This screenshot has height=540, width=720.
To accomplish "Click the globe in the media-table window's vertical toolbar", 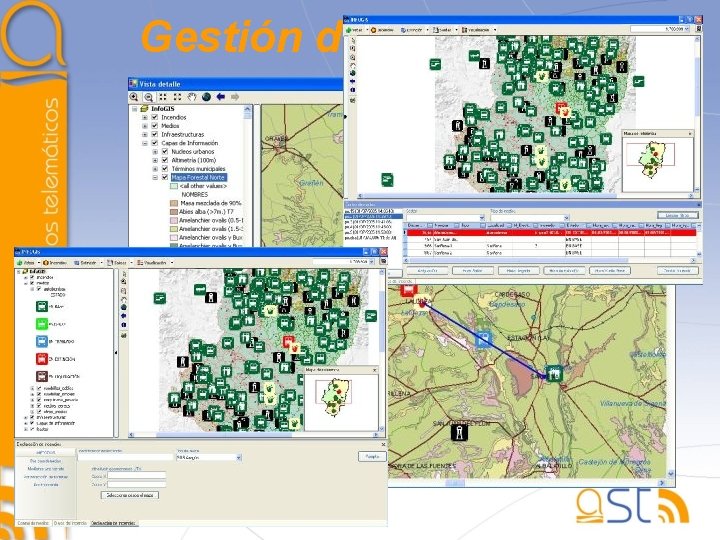I will [x=353, y=73].
